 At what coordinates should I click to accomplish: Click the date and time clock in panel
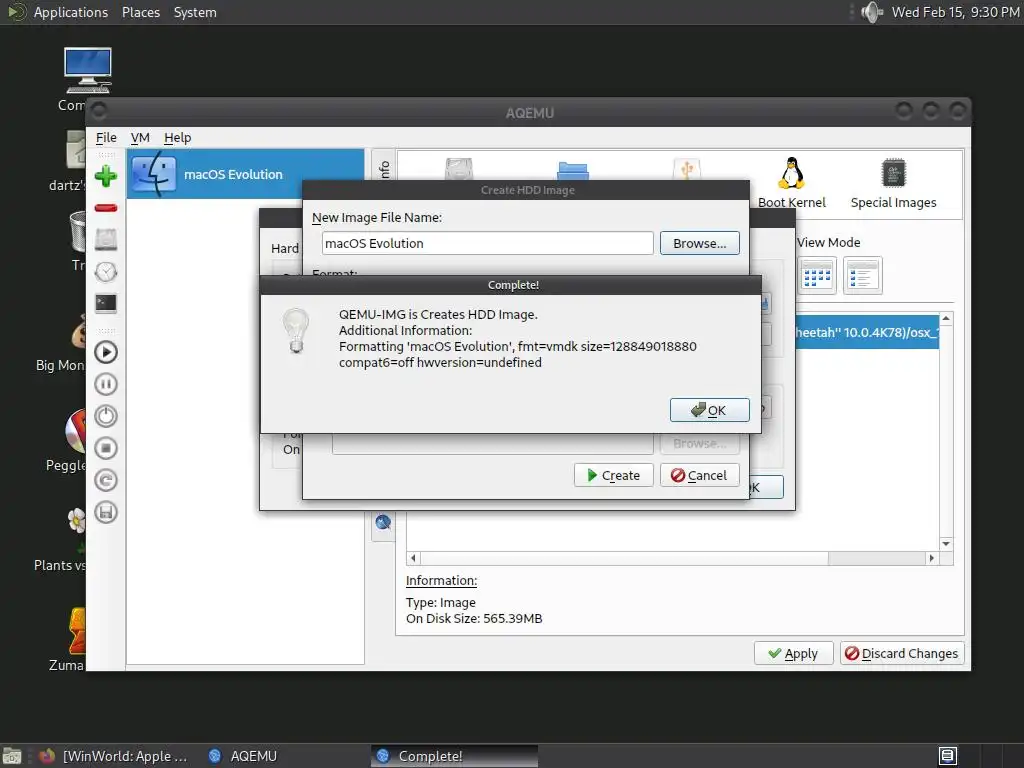click(x=955, y=12)
